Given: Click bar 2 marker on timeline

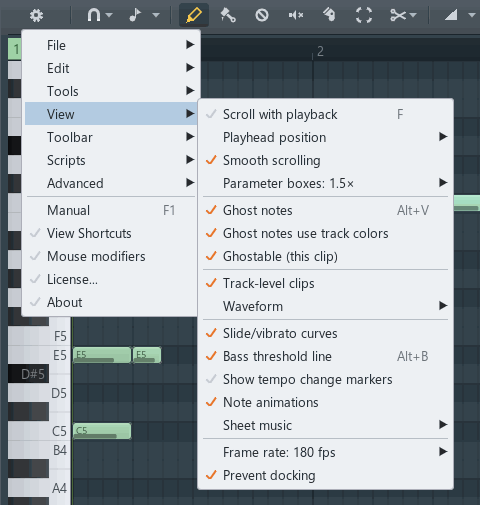Looking at the screenshot, I should 320,51.
